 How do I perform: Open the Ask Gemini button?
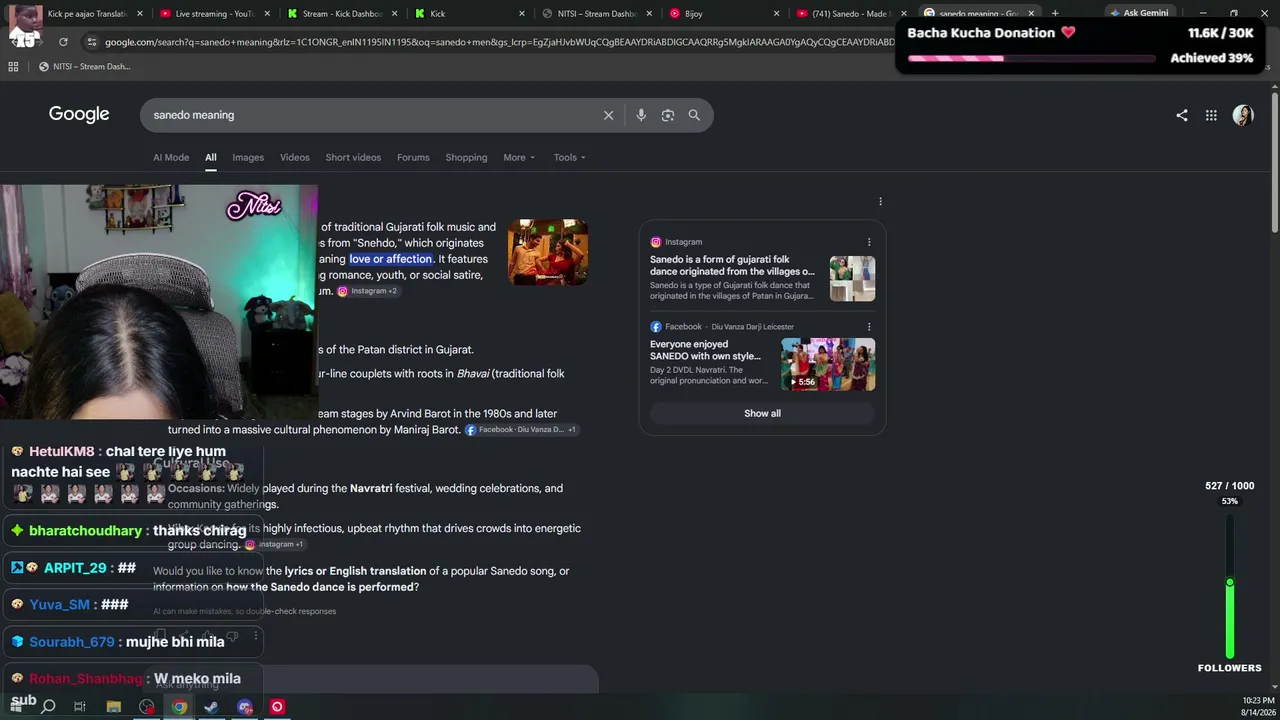(1139, 14)
